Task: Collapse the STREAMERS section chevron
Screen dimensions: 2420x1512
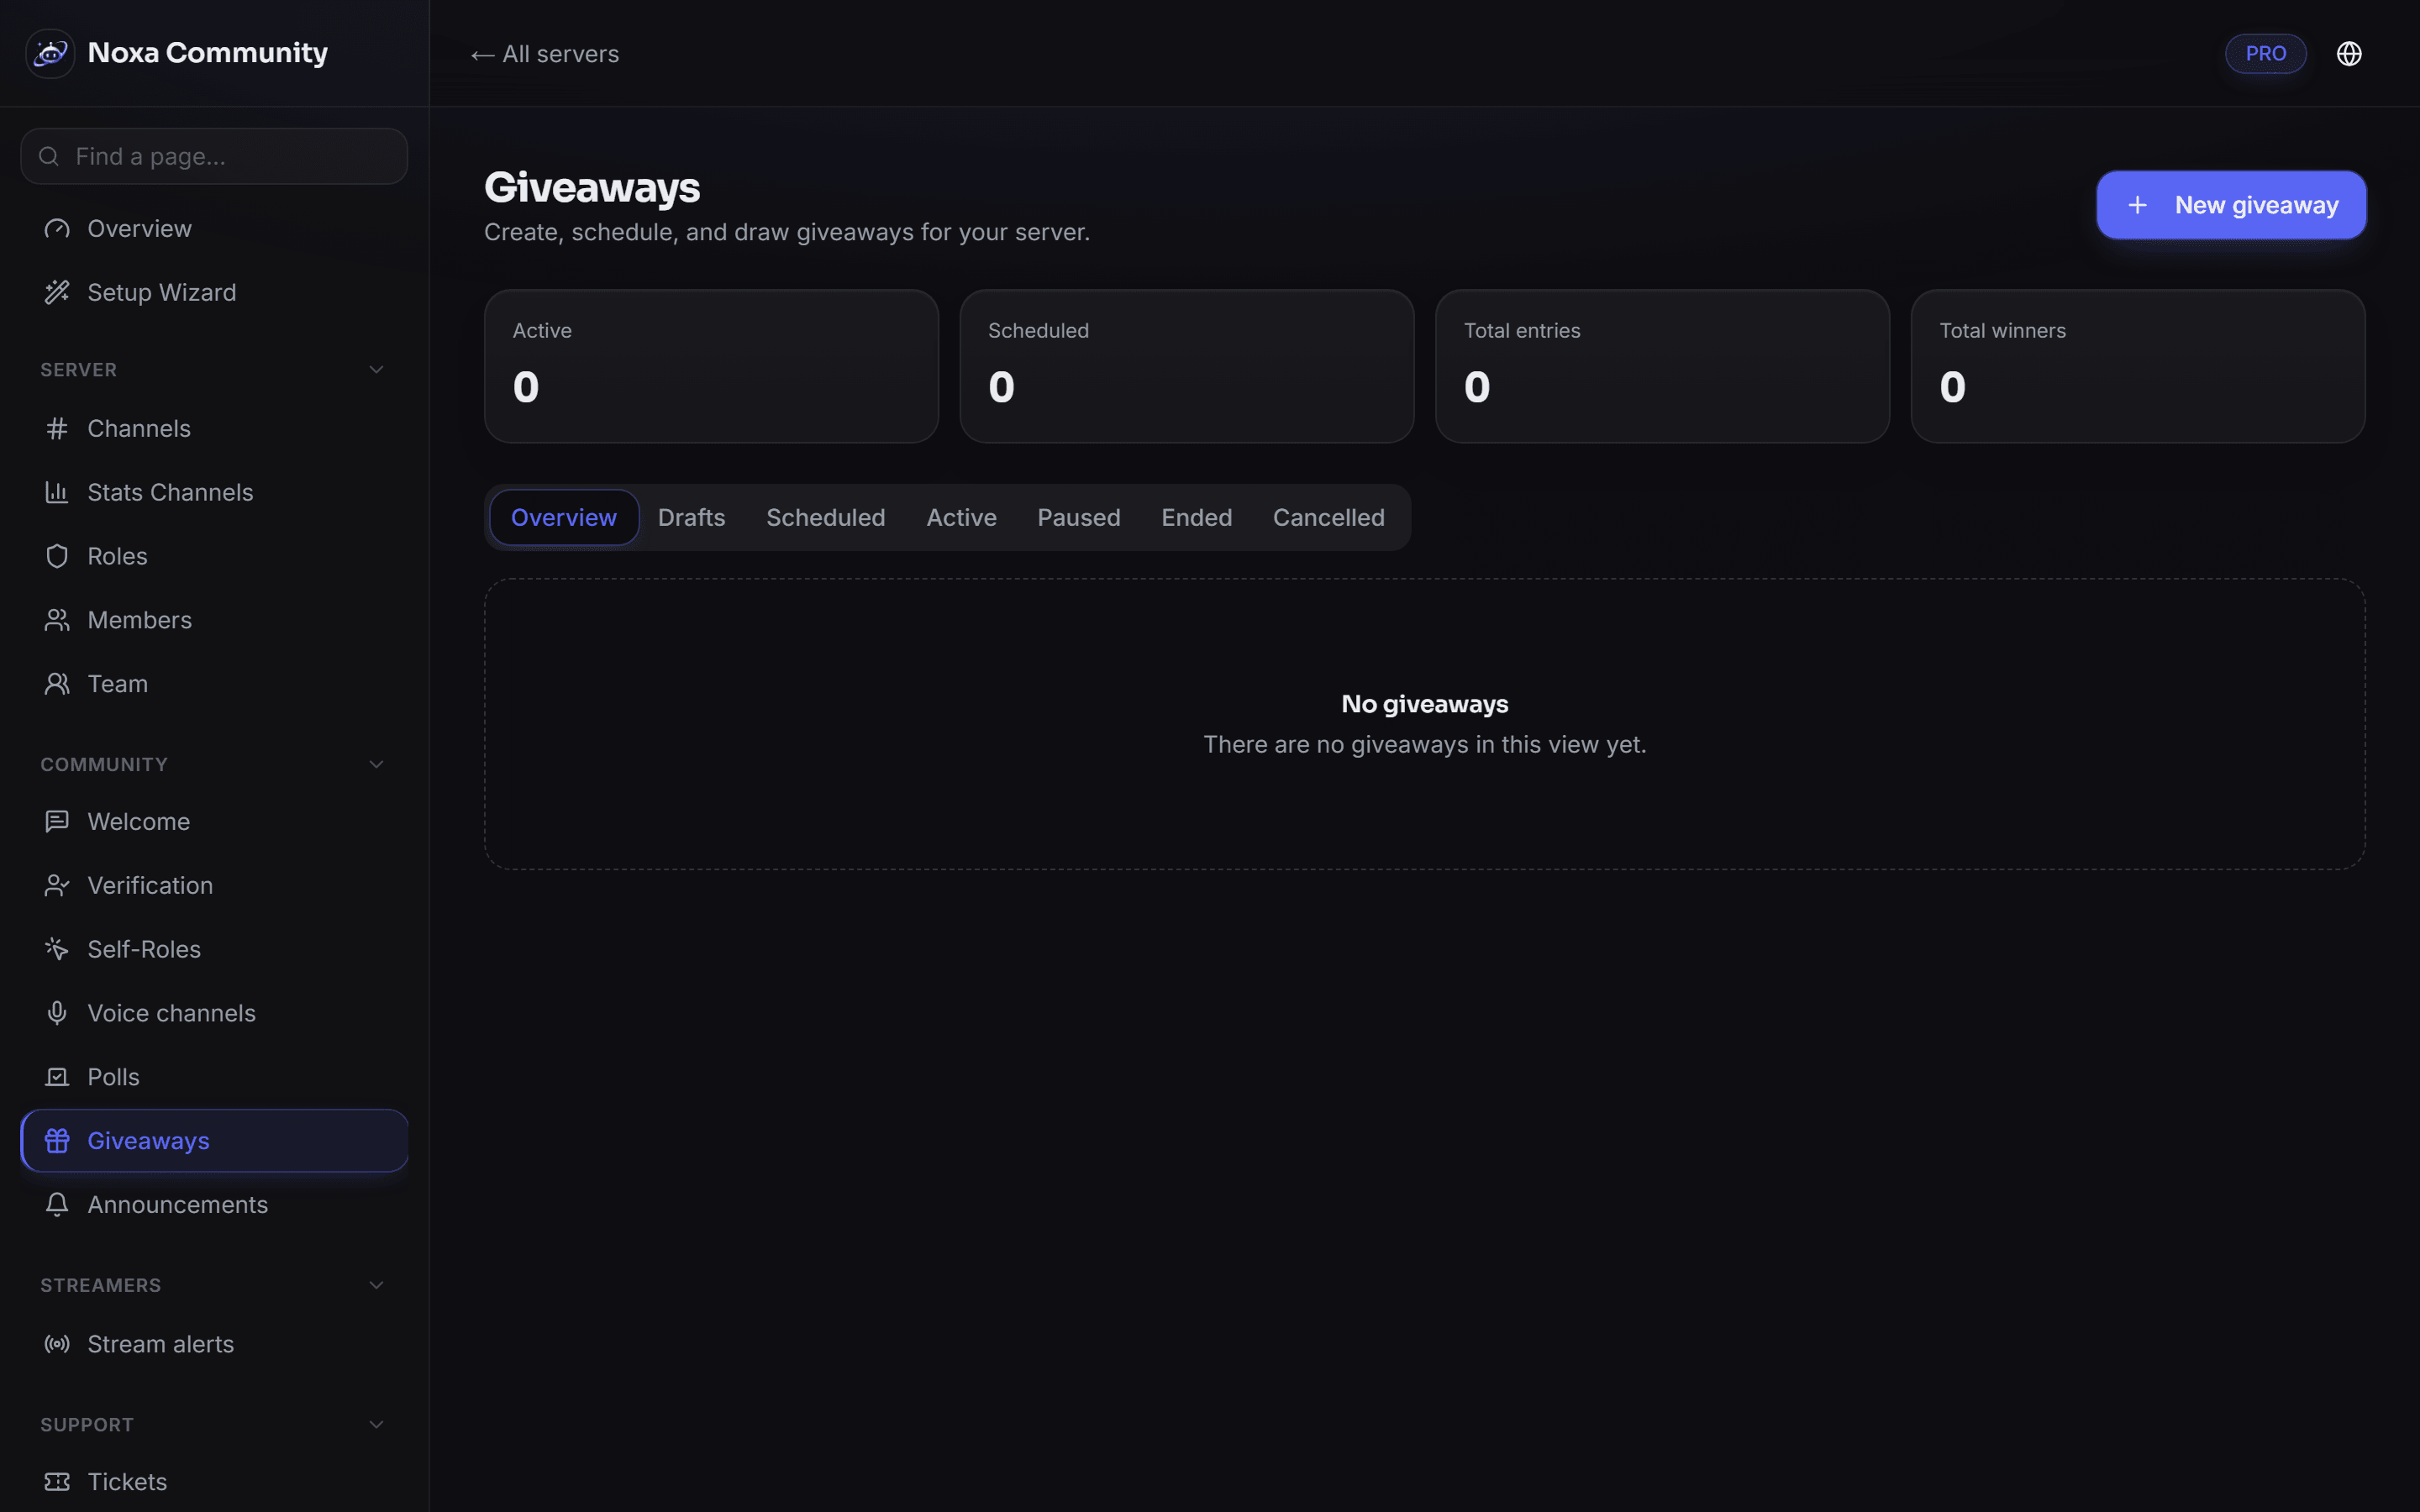Action: [x=377, y=1286]
